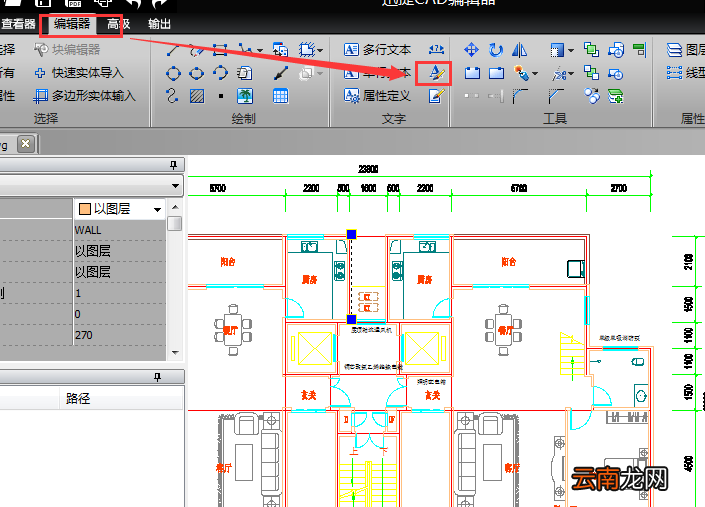
Task: Pin the properties panel
Action: (x=174, y=165)
